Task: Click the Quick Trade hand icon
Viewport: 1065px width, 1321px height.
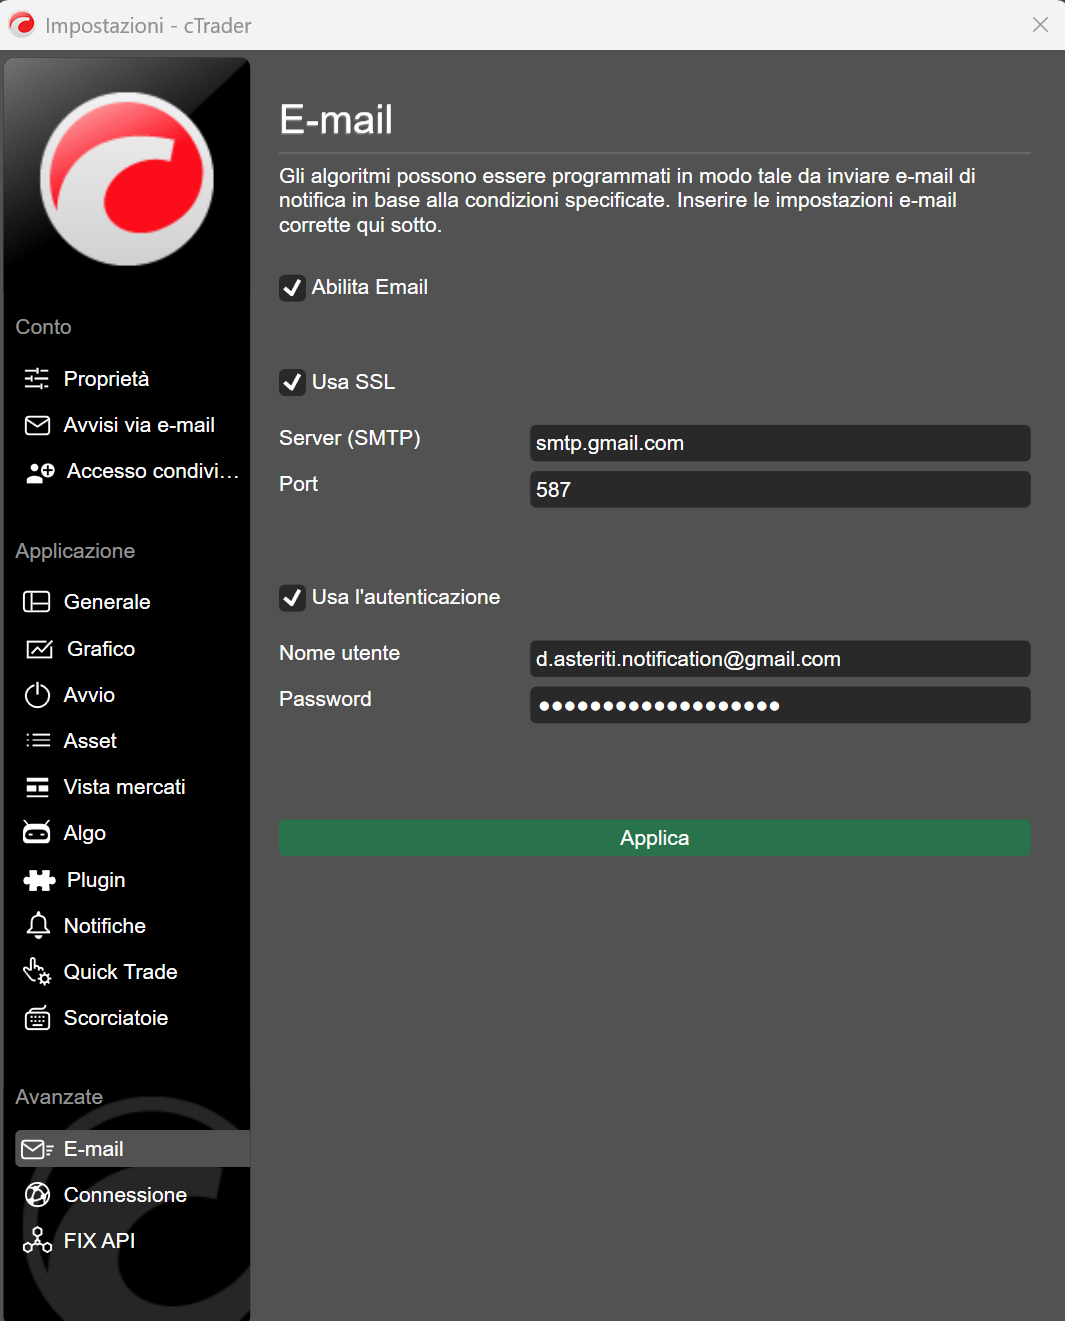Action: click(x=37, y=972)
